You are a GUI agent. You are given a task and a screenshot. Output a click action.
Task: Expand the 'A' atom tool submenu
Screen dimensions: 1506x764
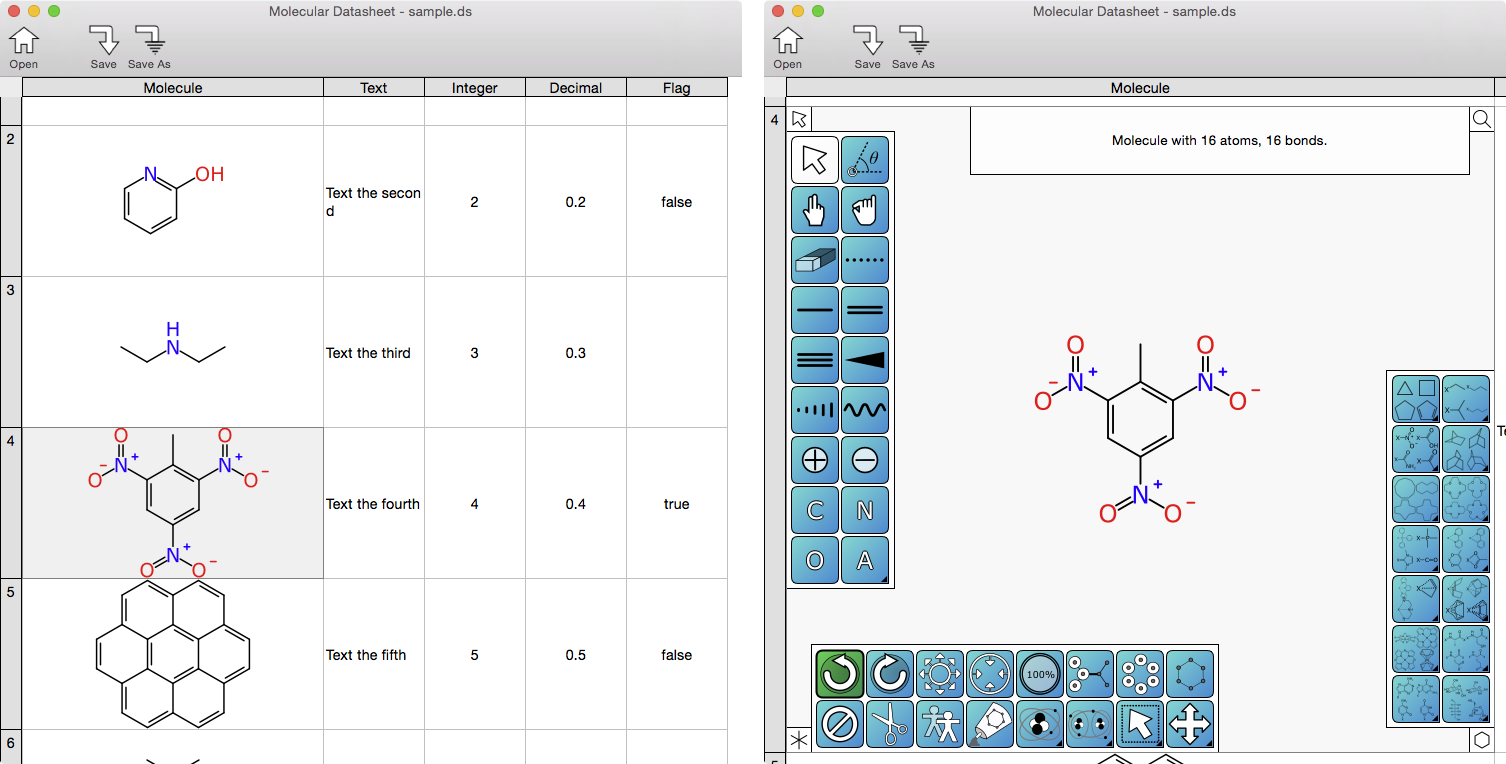(x=865, y=560)
